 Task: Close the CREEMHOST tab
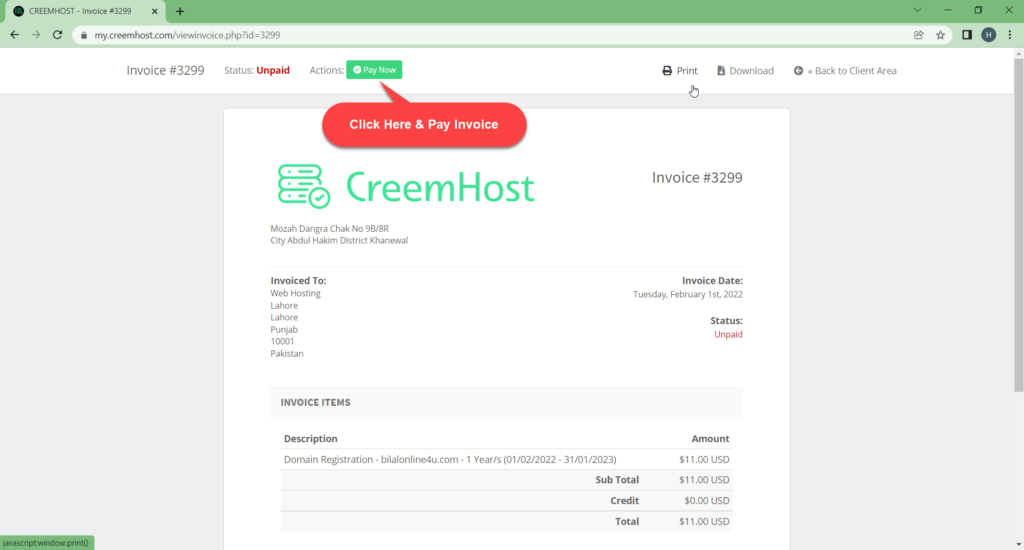pos(155,11)
